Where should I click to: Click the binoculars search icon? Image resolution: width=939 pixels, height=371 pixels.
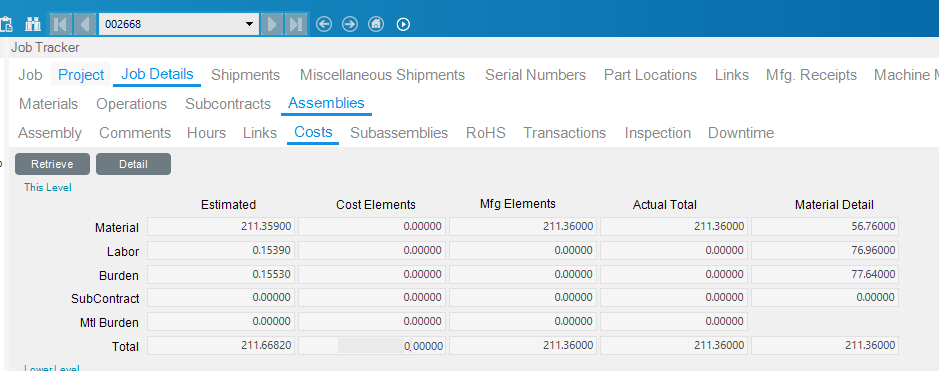(32, 25)
